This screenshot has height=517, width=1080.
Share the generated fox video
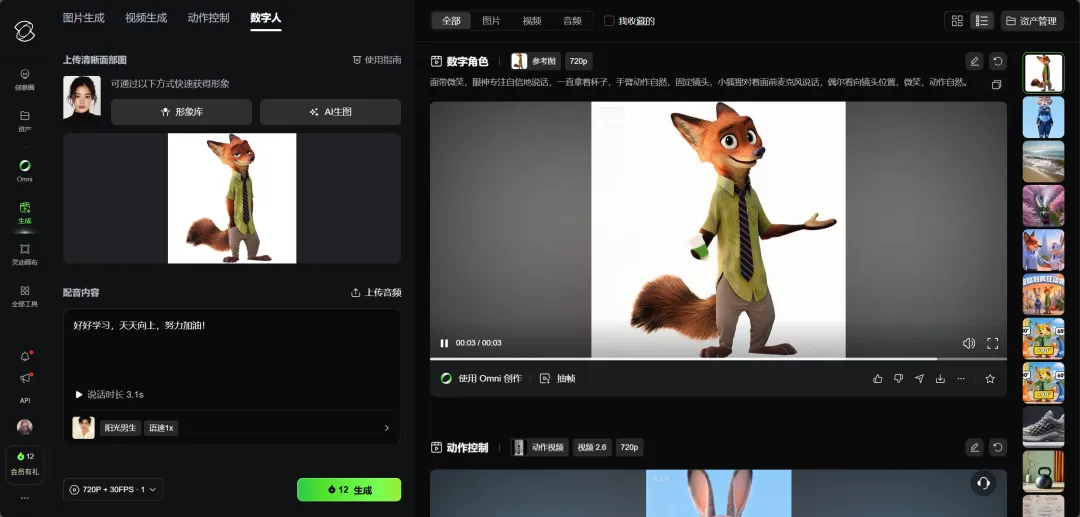919,379
